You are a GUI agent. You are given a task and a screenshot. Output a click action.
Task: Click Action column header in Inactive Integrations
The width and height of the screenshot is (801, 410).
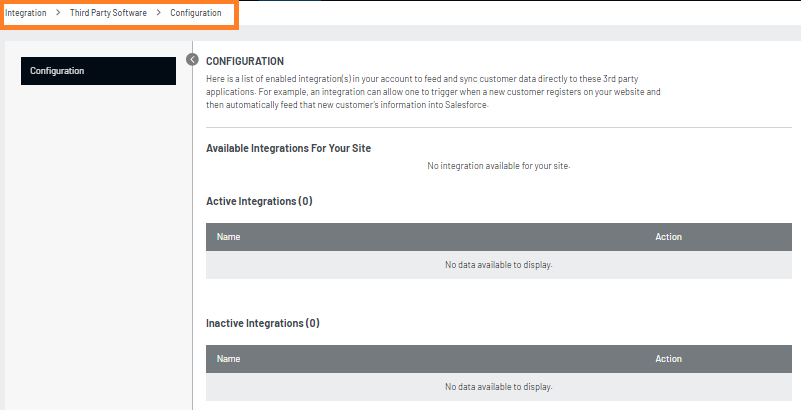point(668,359)
